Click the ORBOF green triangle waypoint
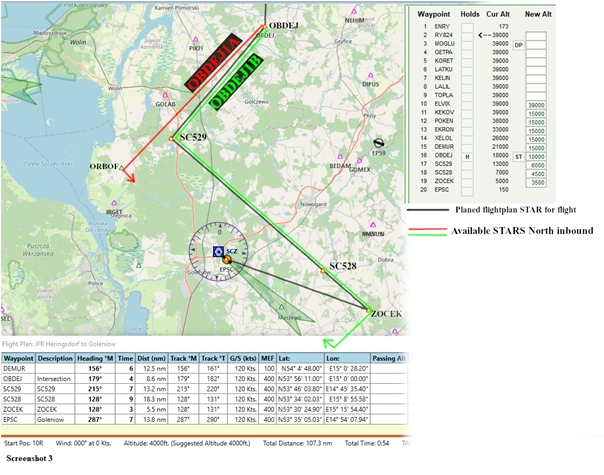604x475 pixels. tap(122, 168)
